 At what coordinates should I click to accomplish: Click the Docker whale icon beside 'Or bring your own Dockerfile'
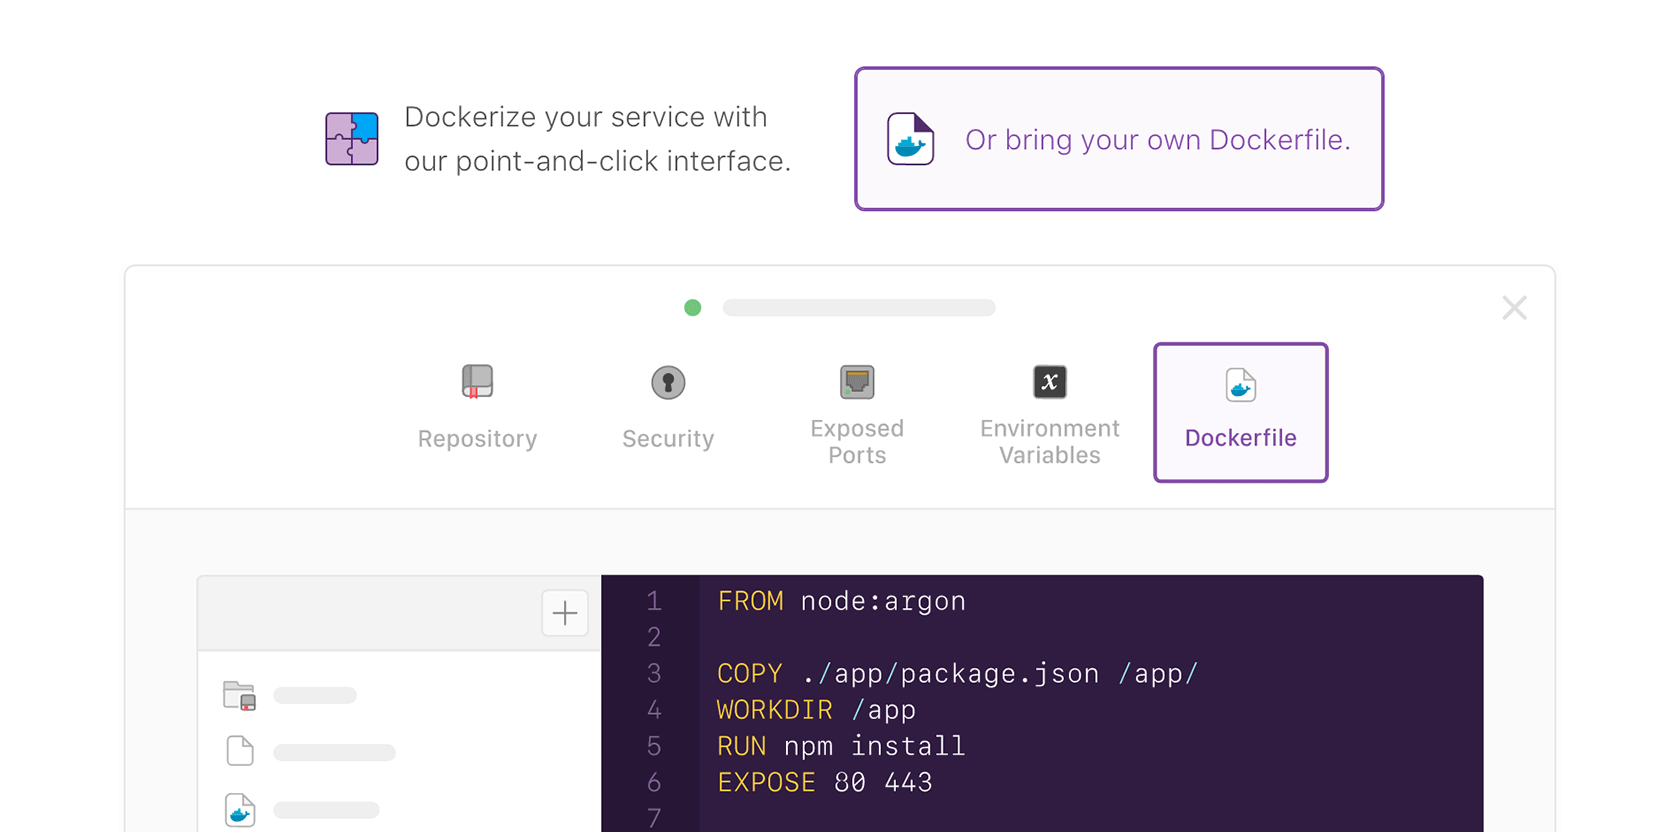910,139
